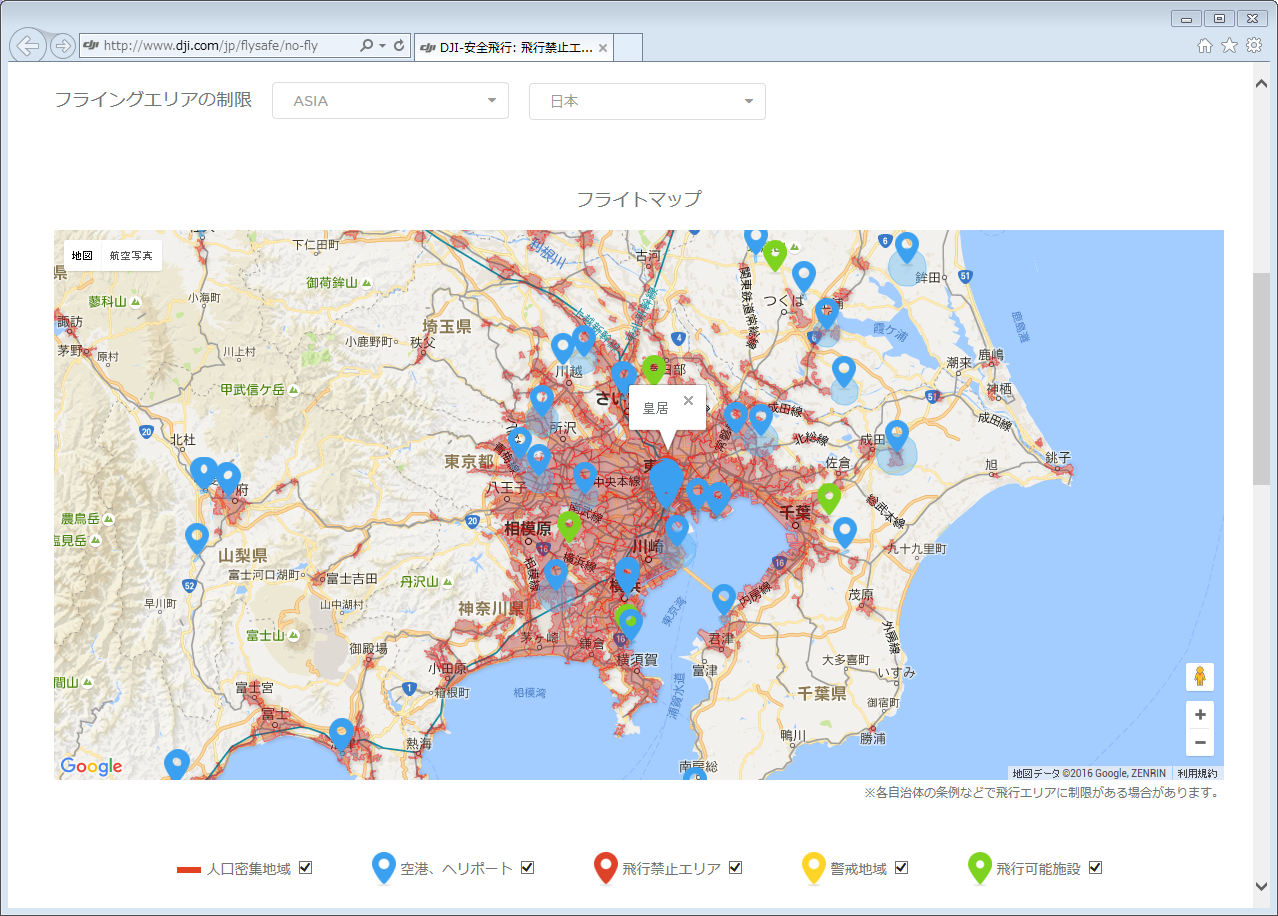Close the DJI-安全飛行 tab

pos(603,47)
